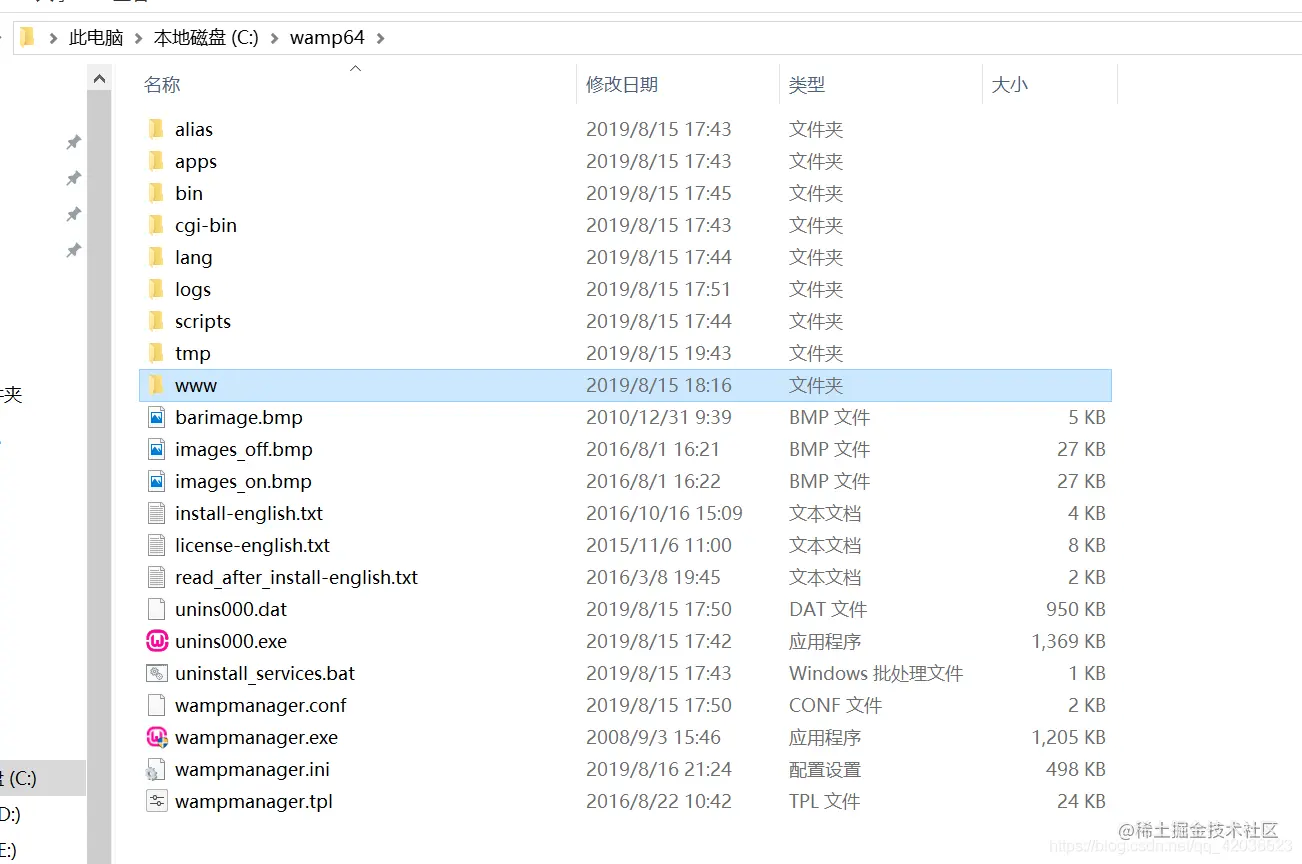Click the Windows 批处理文件 type cell
Screen dimensions: 1302x864
click(876, 673)
